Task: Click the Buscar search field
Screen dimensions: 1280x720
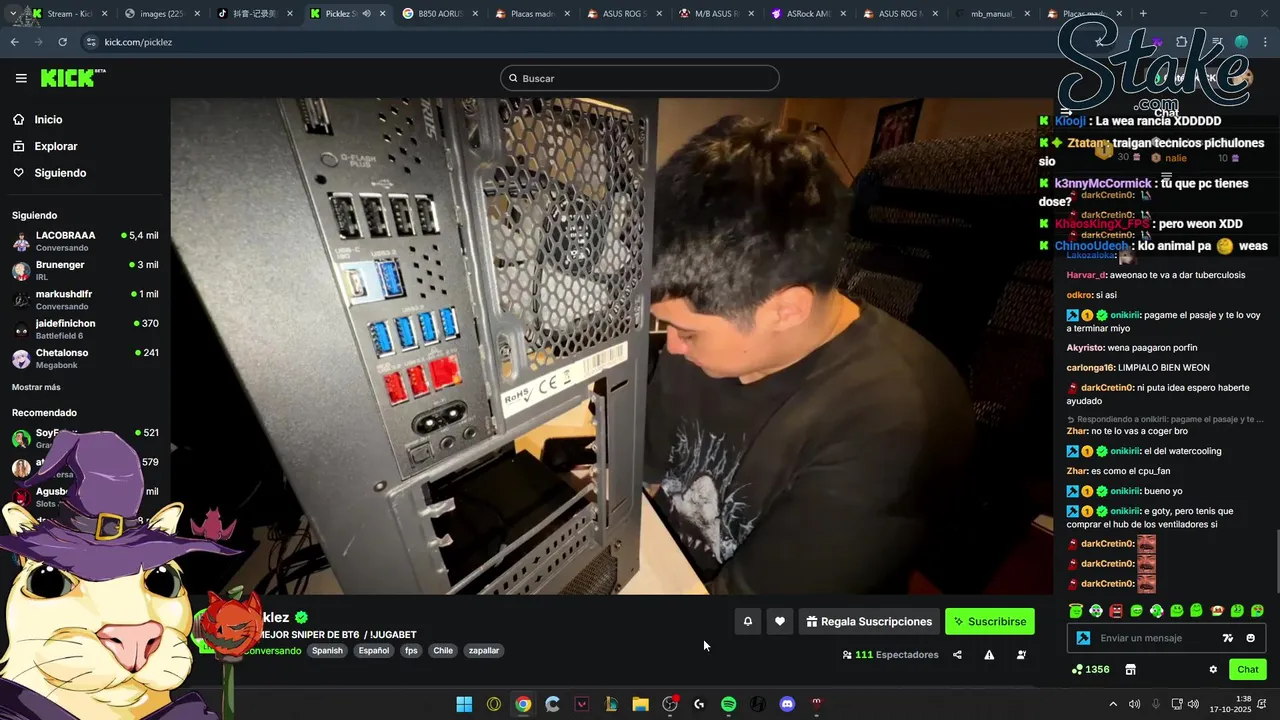Action: [640, 78]
